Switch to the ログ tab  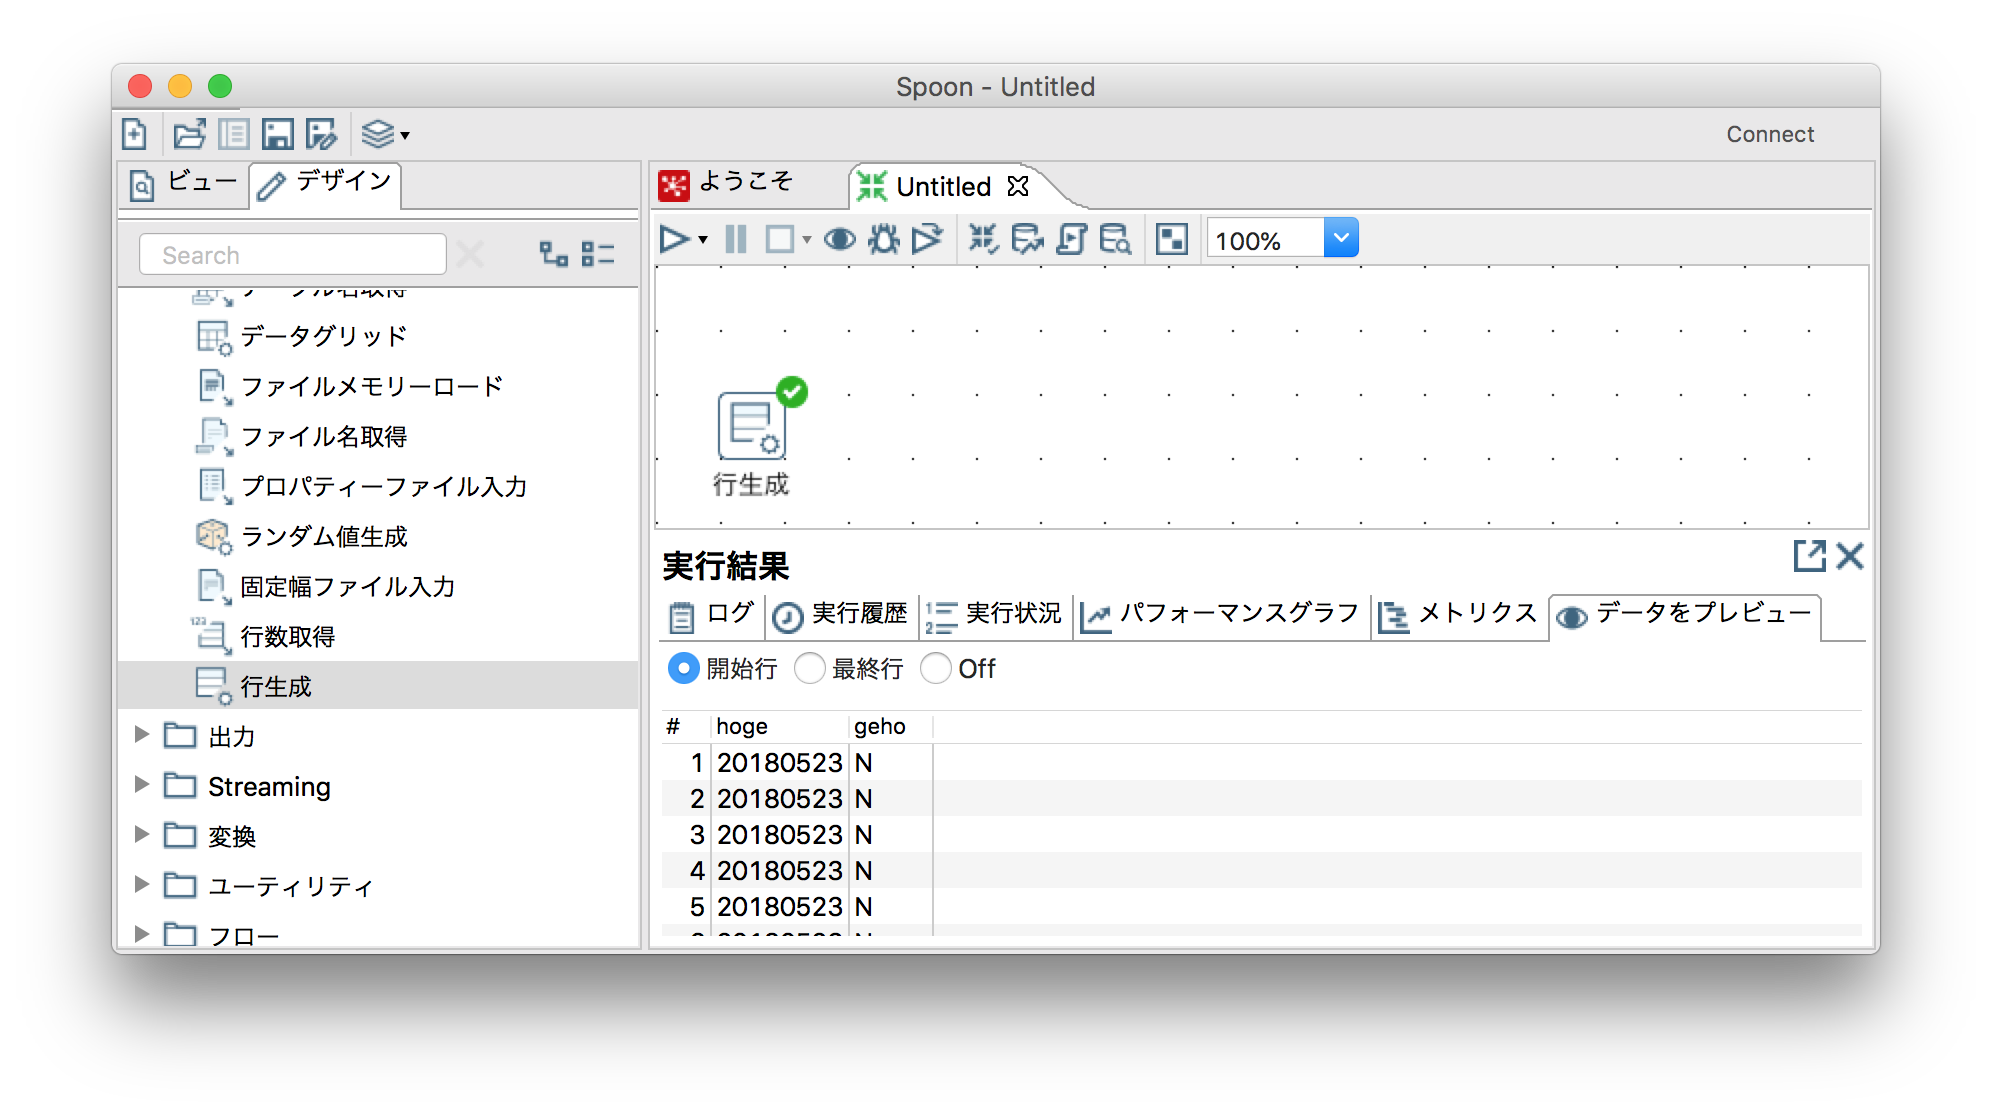(710, 615)
